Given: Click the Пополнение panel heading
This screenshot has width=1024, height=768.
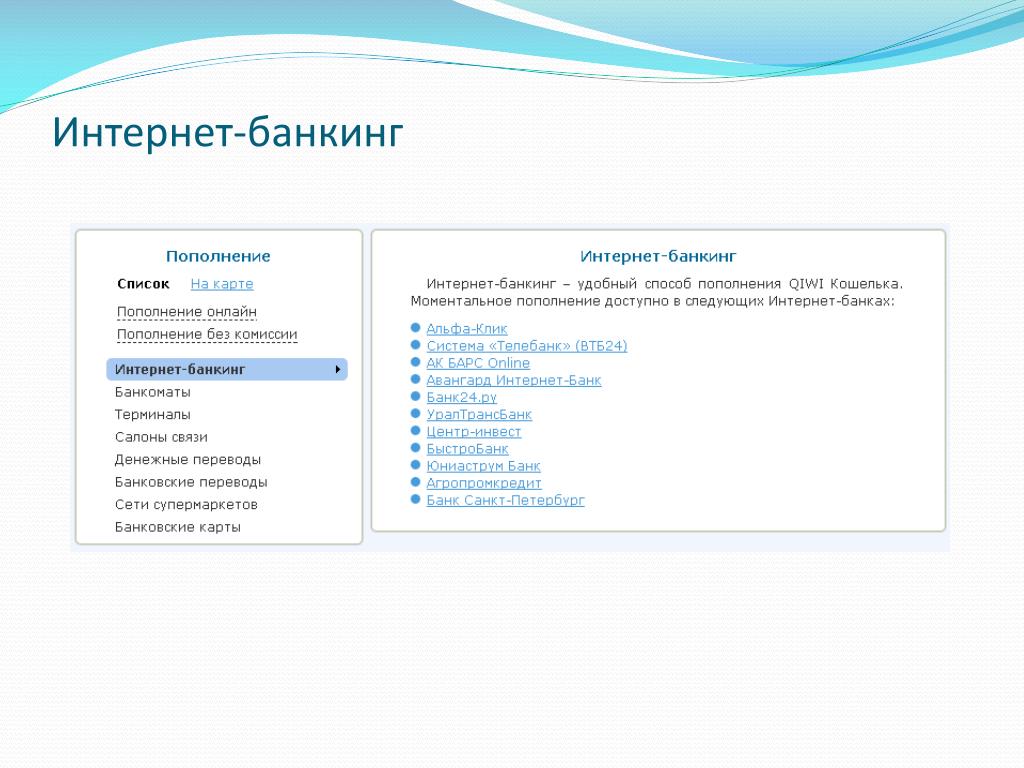Looking at the screenshot, I should pyautogui.click(x=218, y=256).
